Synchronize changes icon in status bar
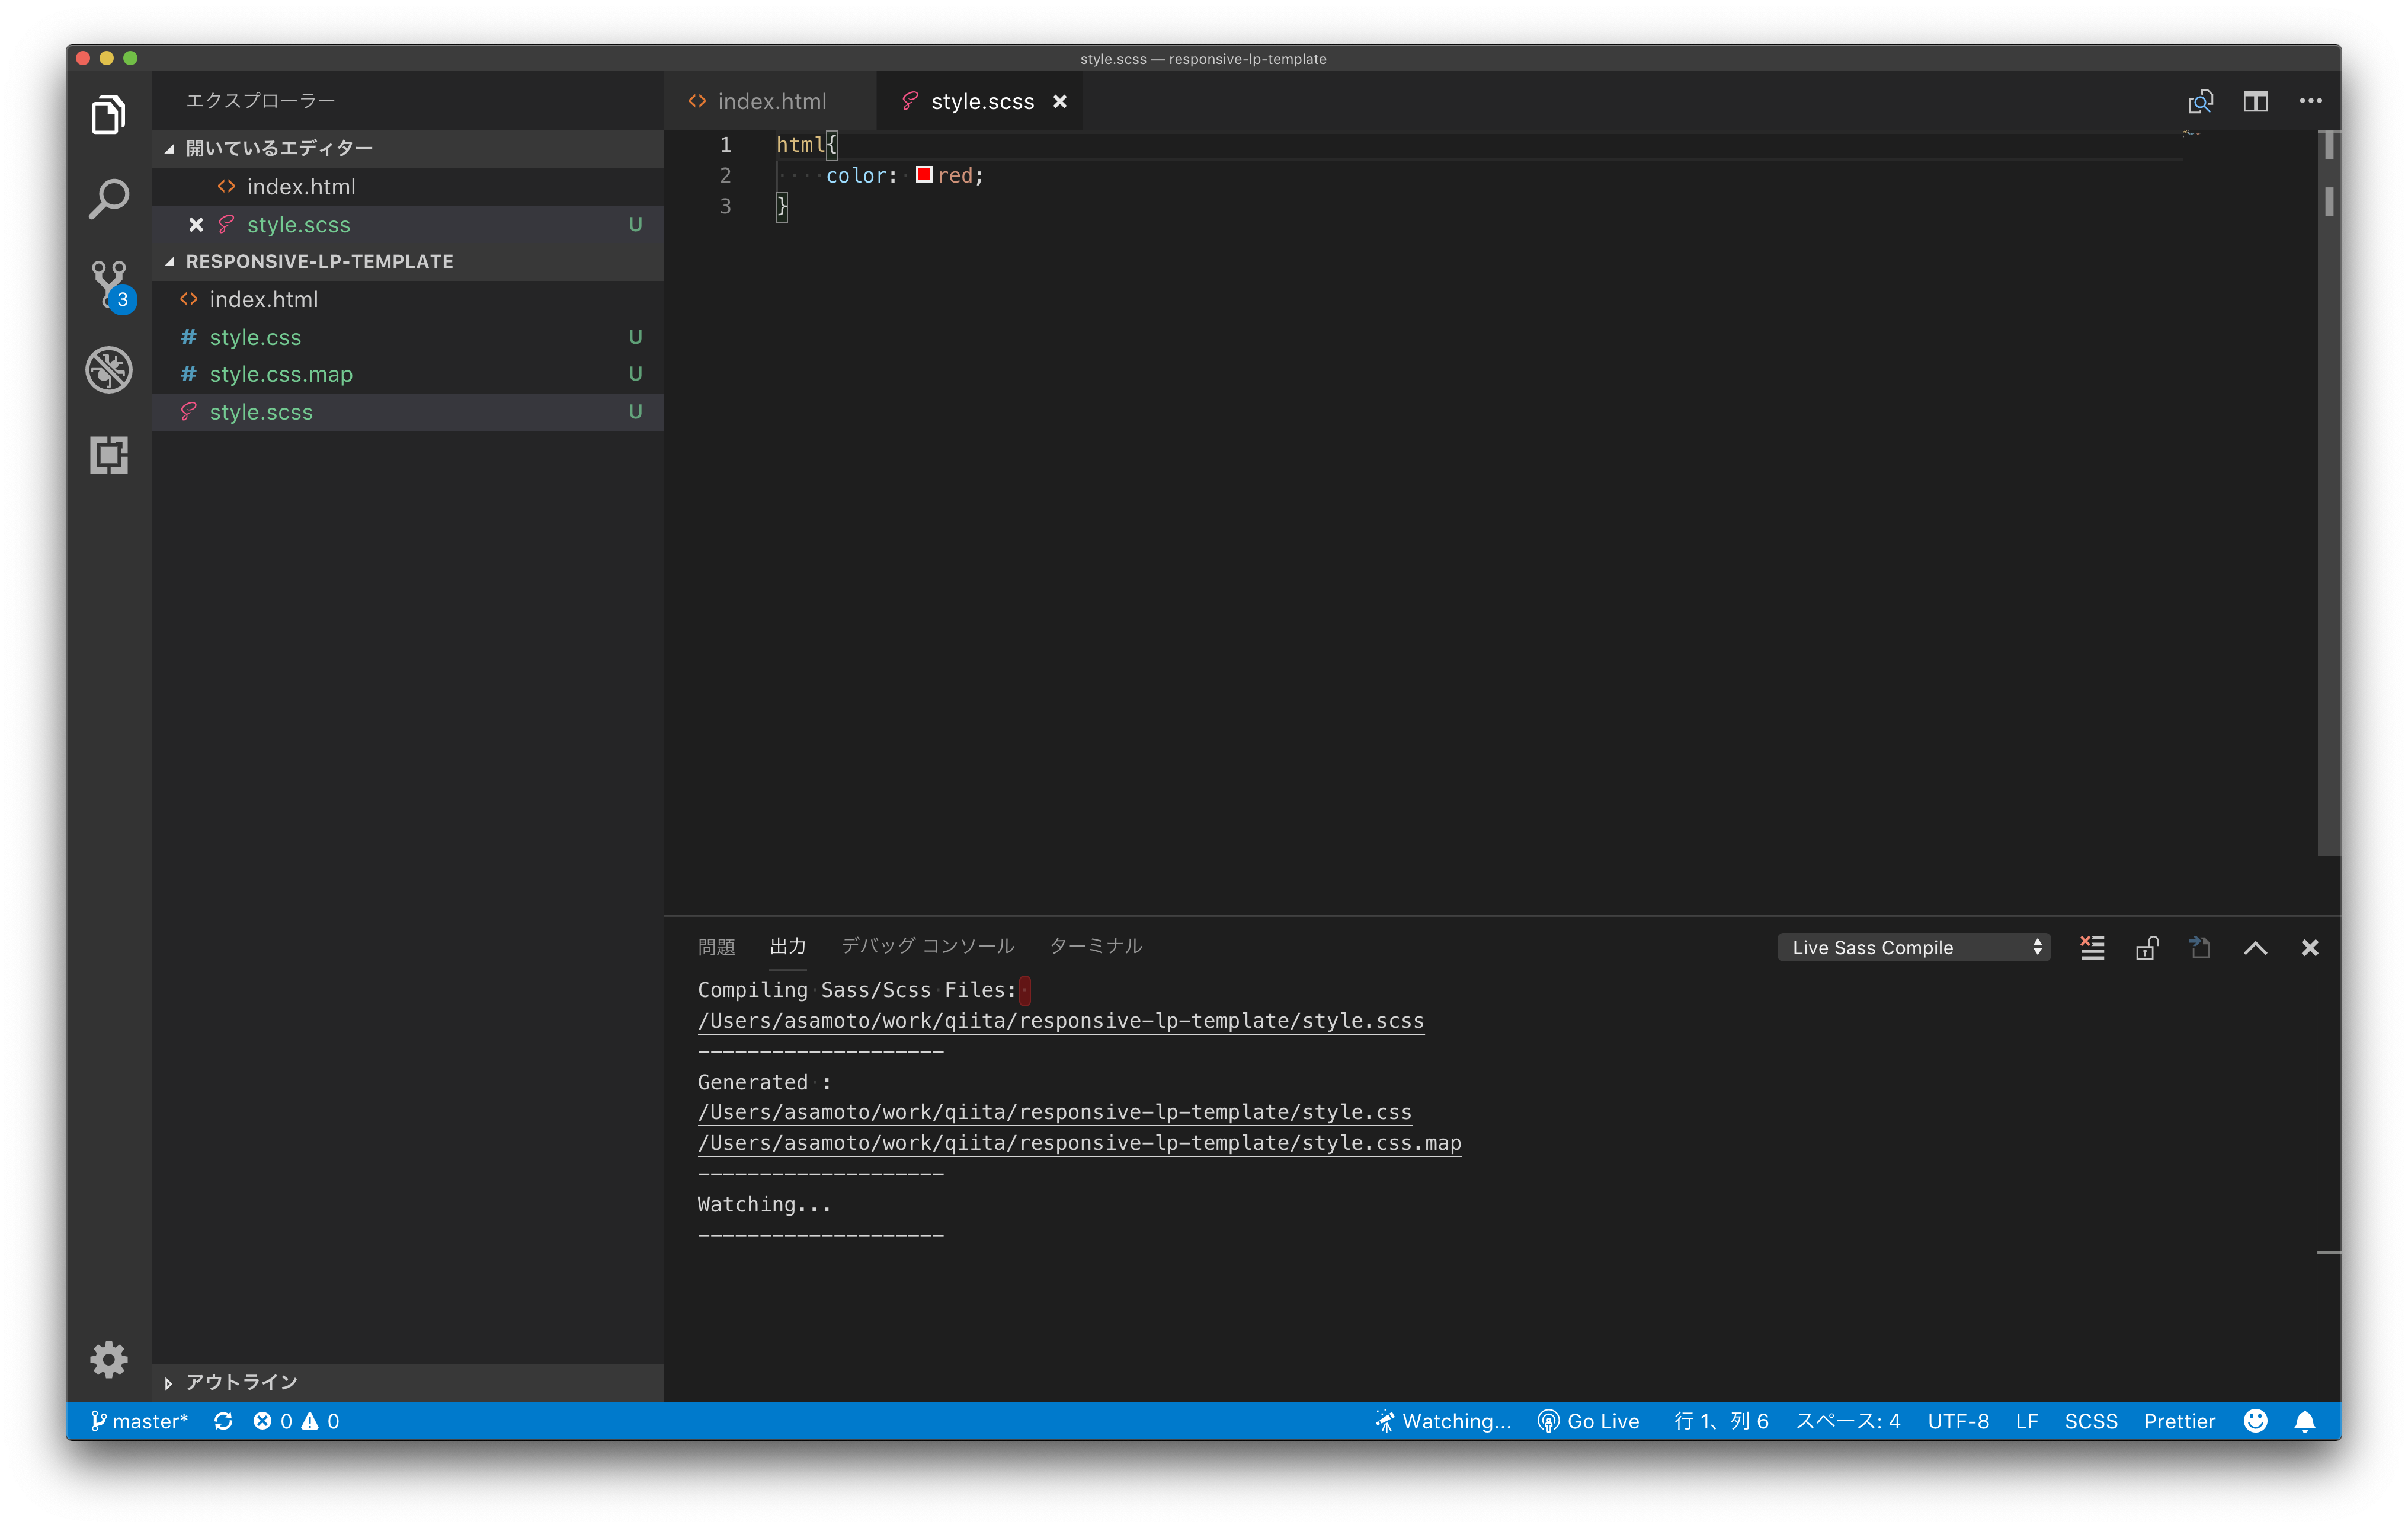 223,1421
